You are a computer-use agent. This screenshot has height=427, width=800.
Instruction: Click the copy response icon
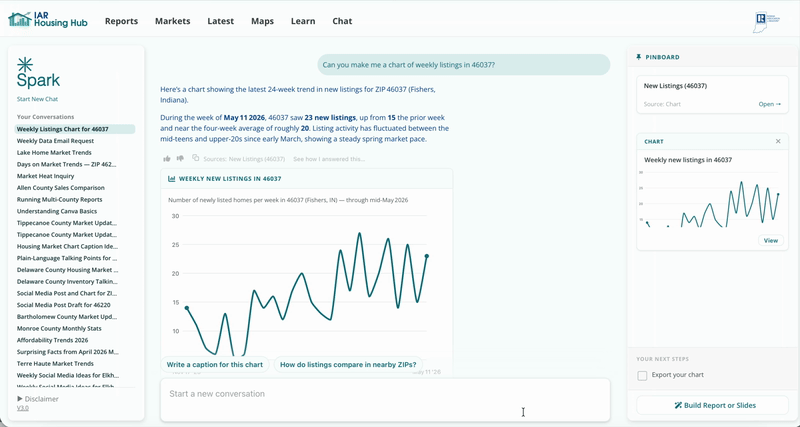tap(195, 158)
